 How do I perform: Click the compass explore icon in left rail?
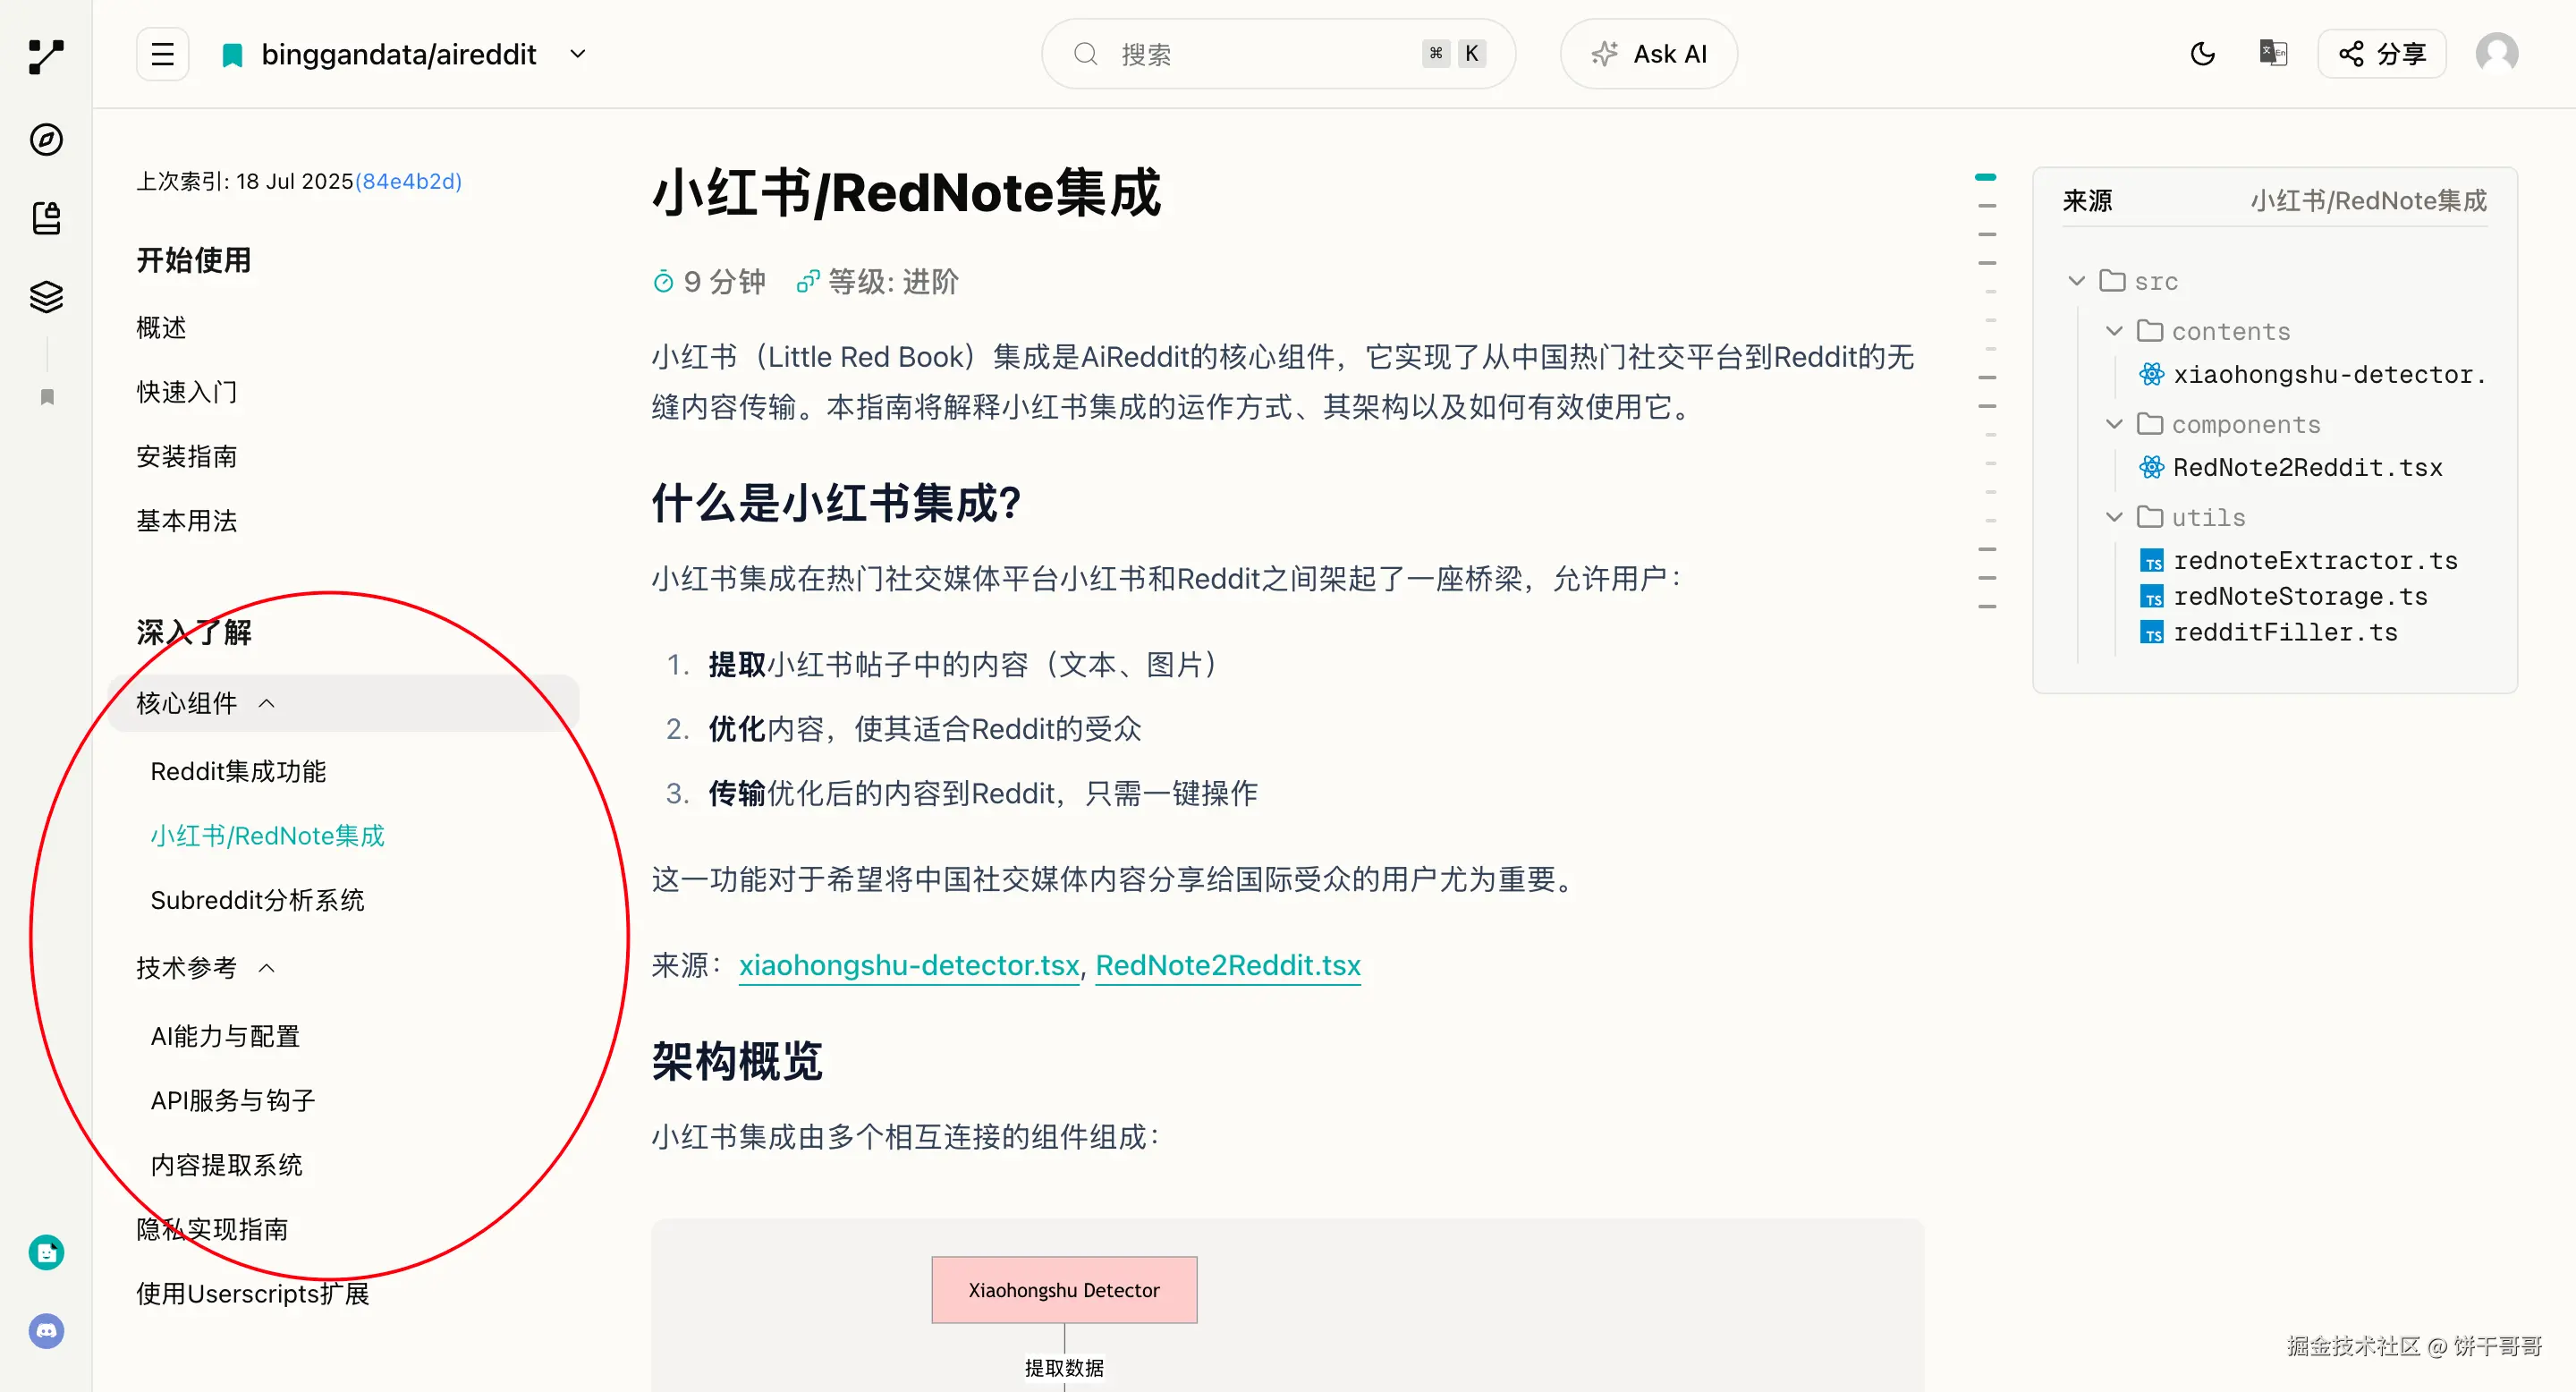[46, 139]
